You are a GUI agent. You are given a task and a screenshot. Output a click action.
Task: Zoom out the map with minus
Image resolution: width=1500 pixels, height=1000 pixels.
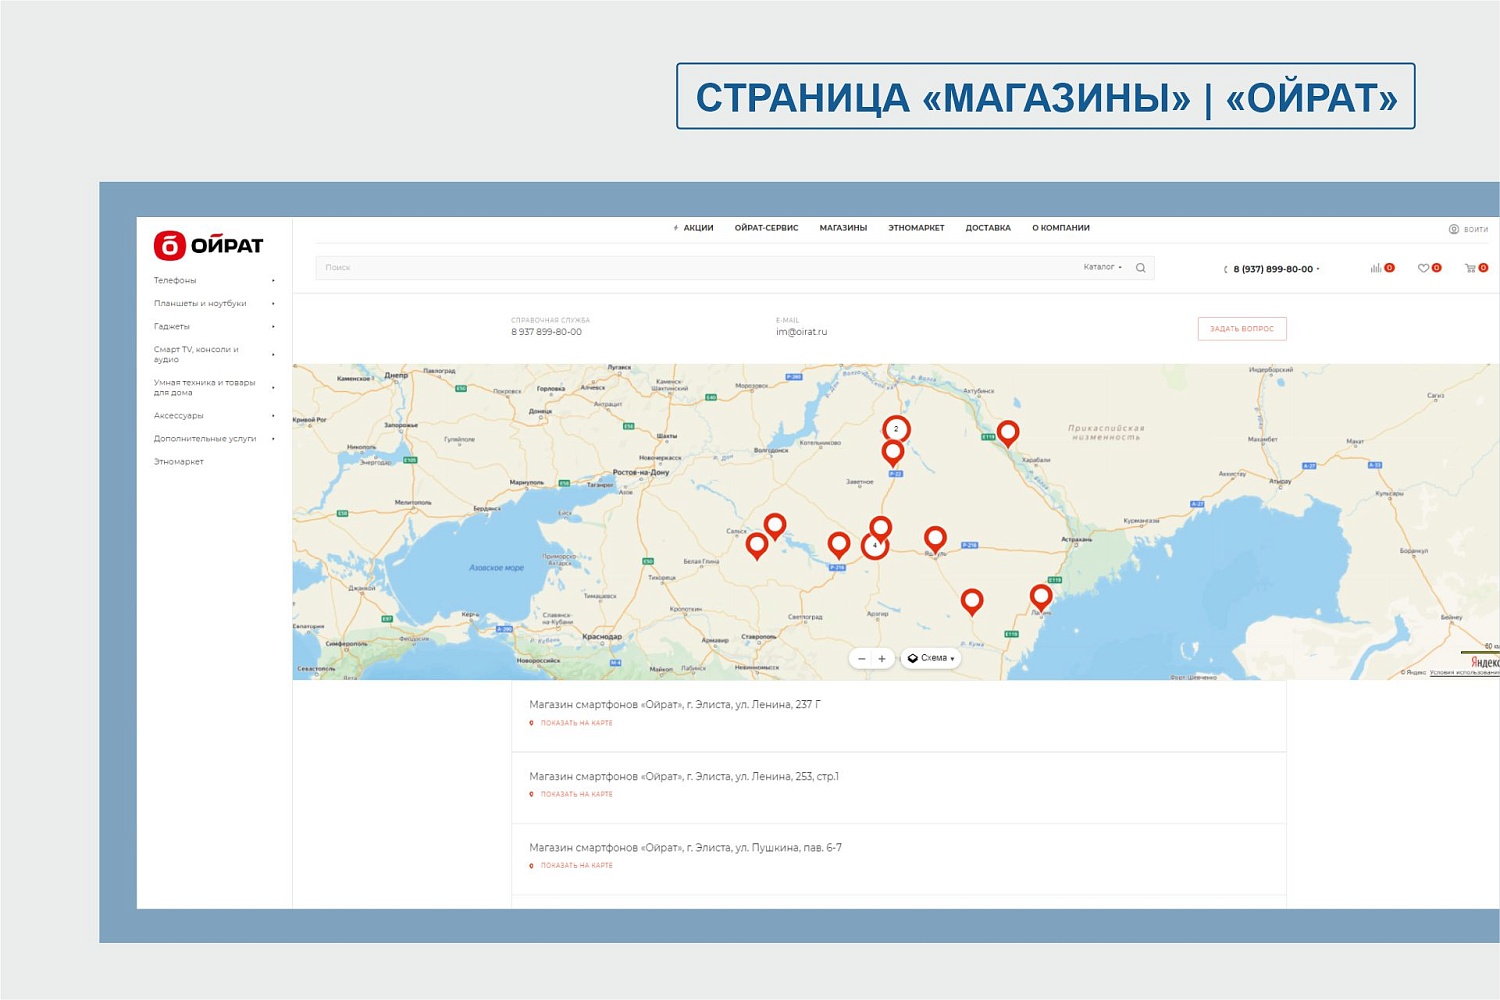(x=861, y=659)
